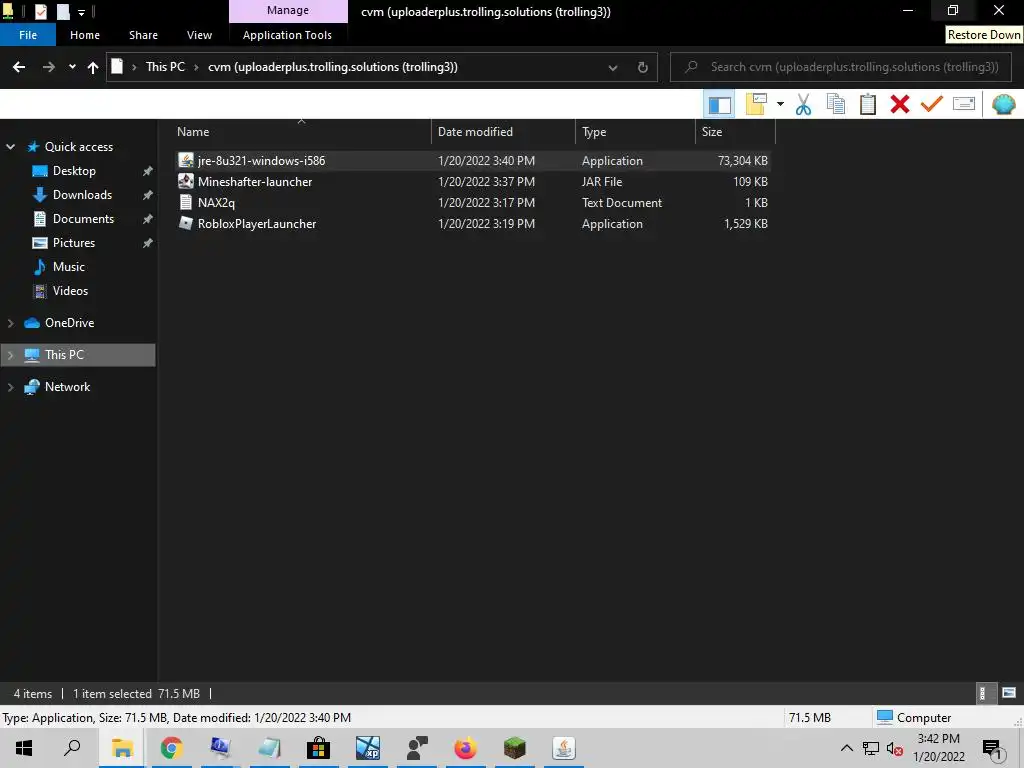Open the File menu tab

pyautogui.click(x=28, y=35)
